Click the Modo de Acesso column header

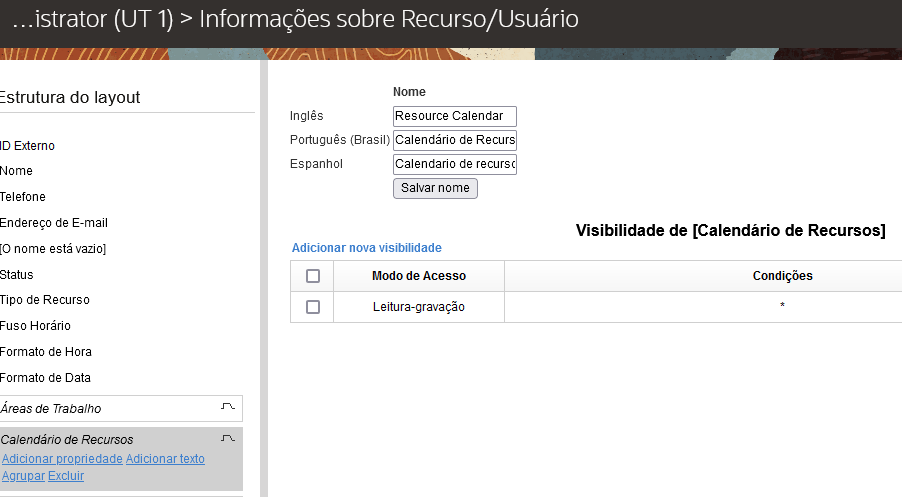419,276
